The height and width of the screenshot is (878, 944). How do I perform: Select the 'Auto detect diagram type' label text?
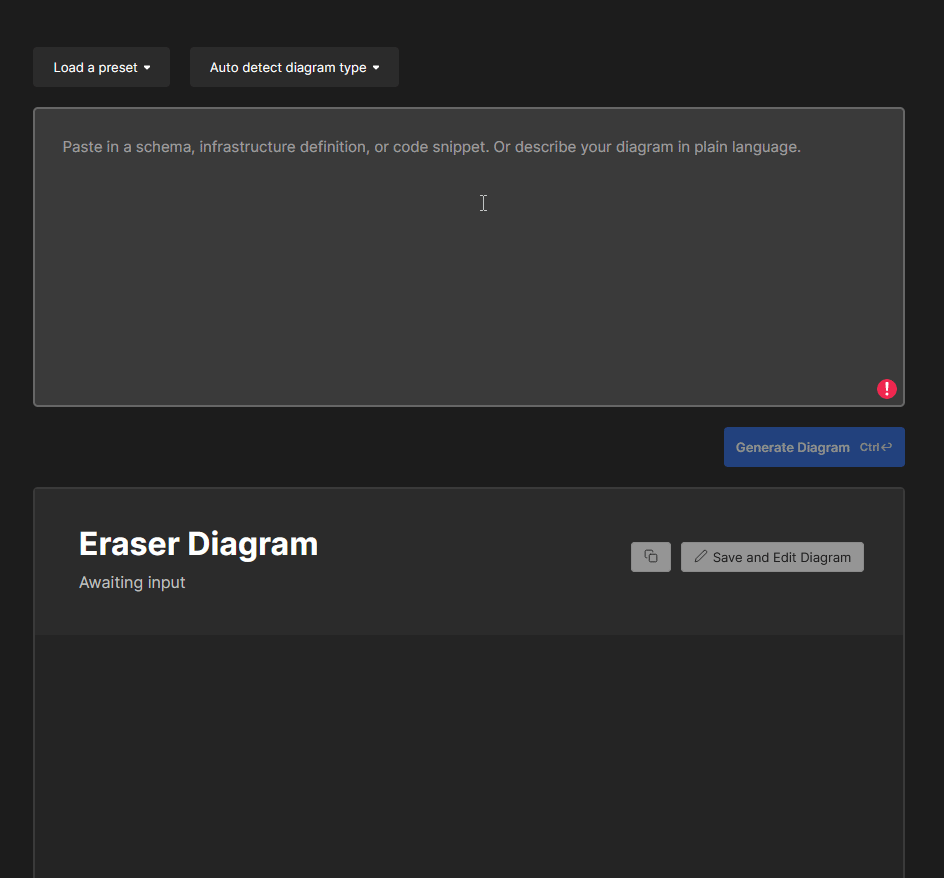[x=288, y=68]
